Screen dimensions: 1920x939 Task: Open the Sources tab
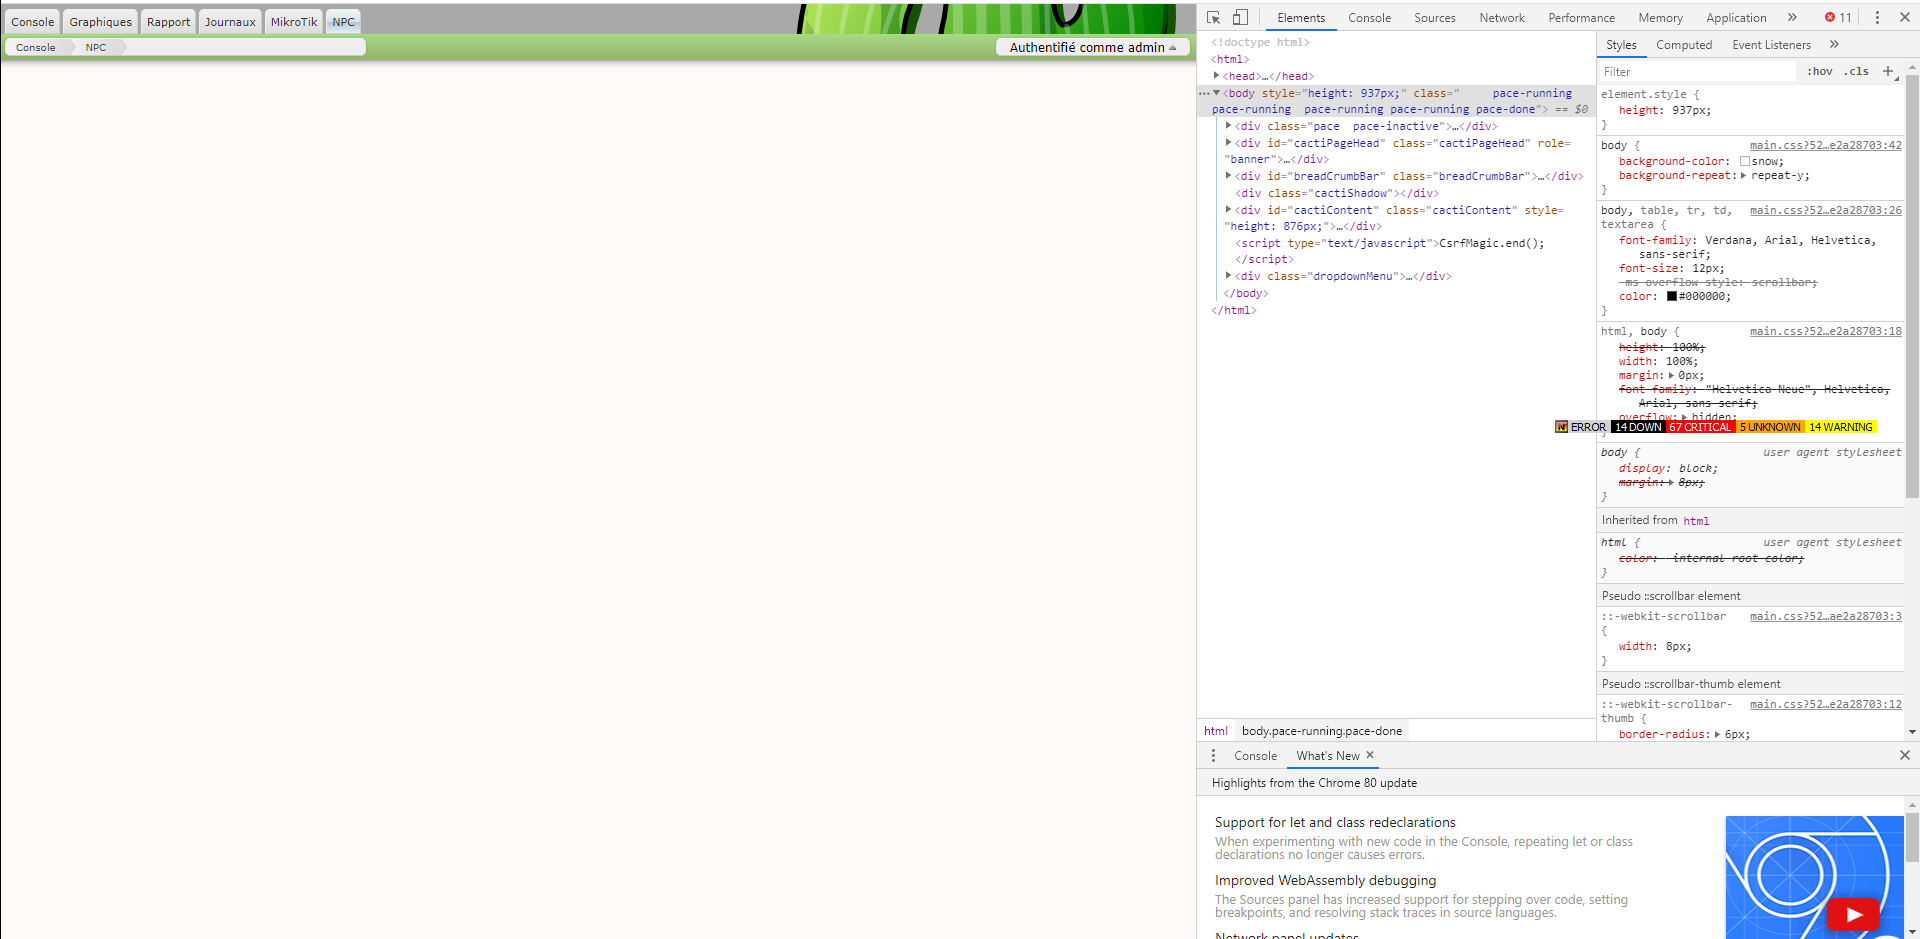click(x=1435, y=18)
